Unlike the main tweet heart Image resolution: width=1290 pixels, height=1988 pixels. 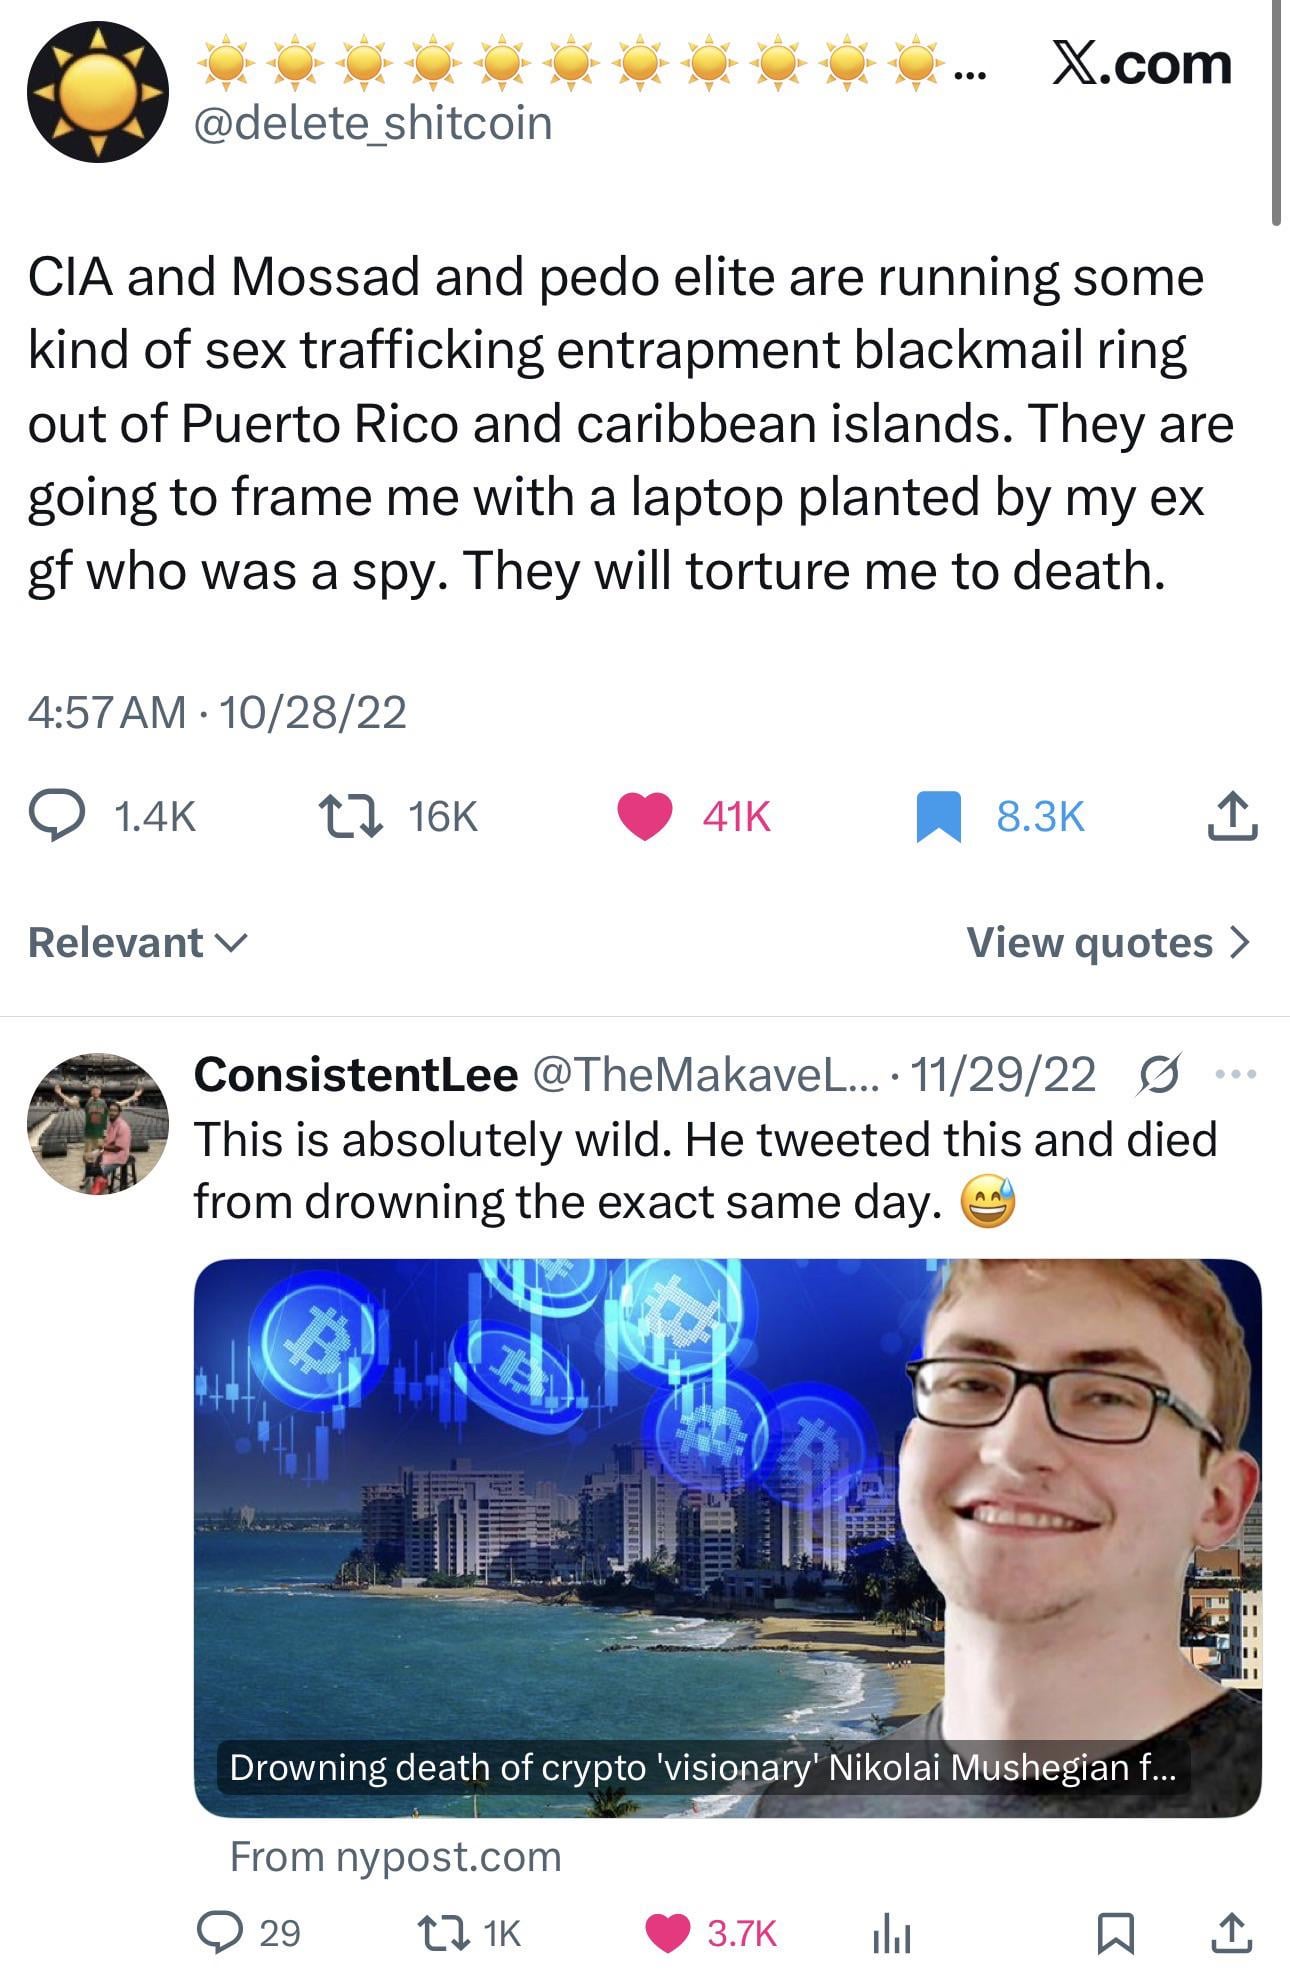(x=645, y=816)
